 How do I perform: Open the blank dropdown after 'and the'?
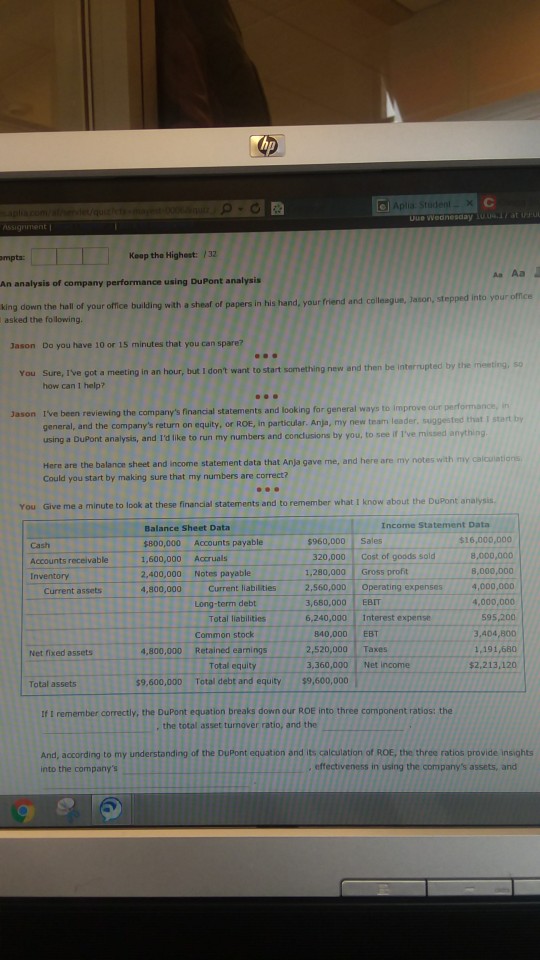[362, 725]
